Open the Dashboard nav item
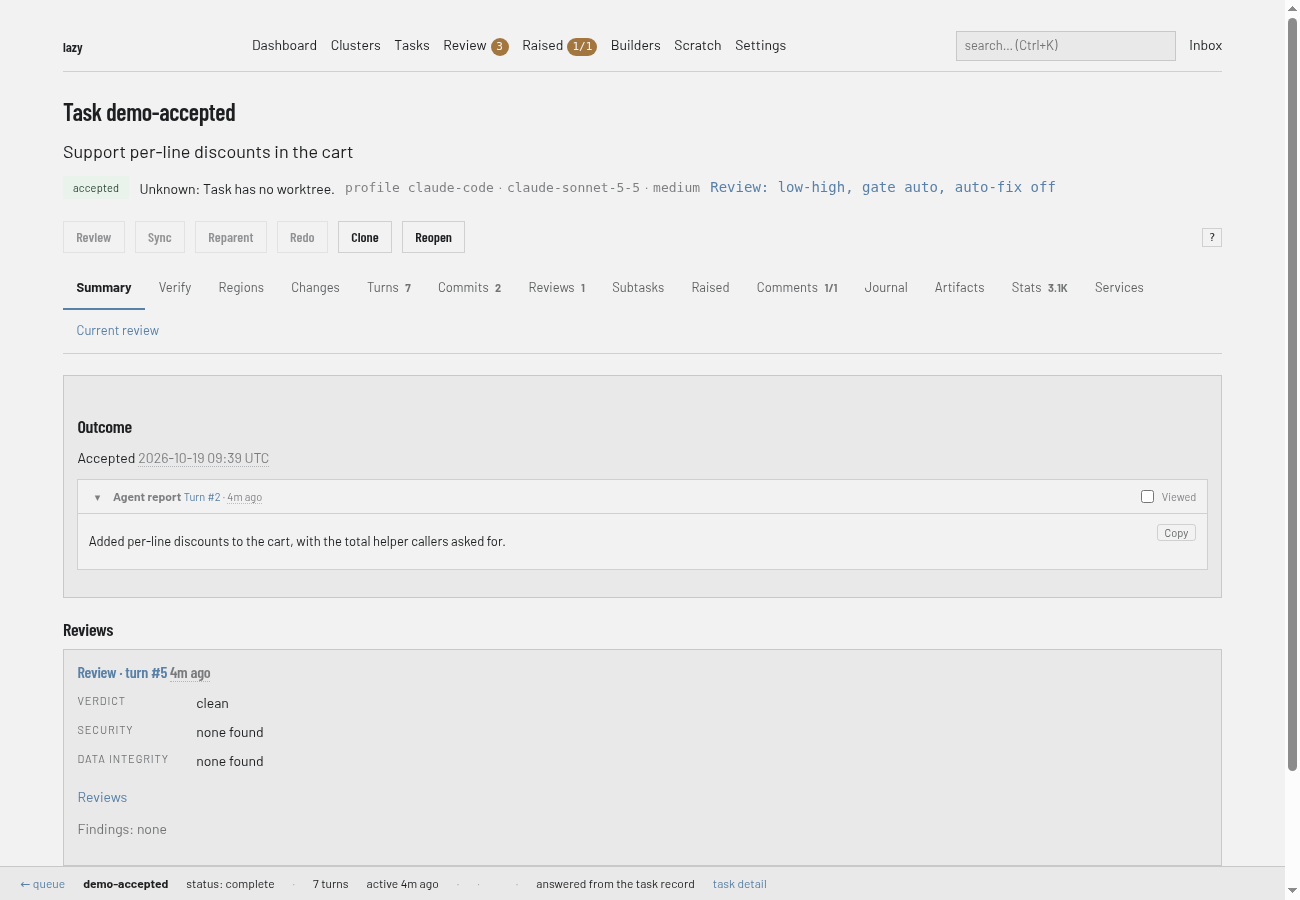Screen dimensions: 1300x900 [x=284, y=45]
